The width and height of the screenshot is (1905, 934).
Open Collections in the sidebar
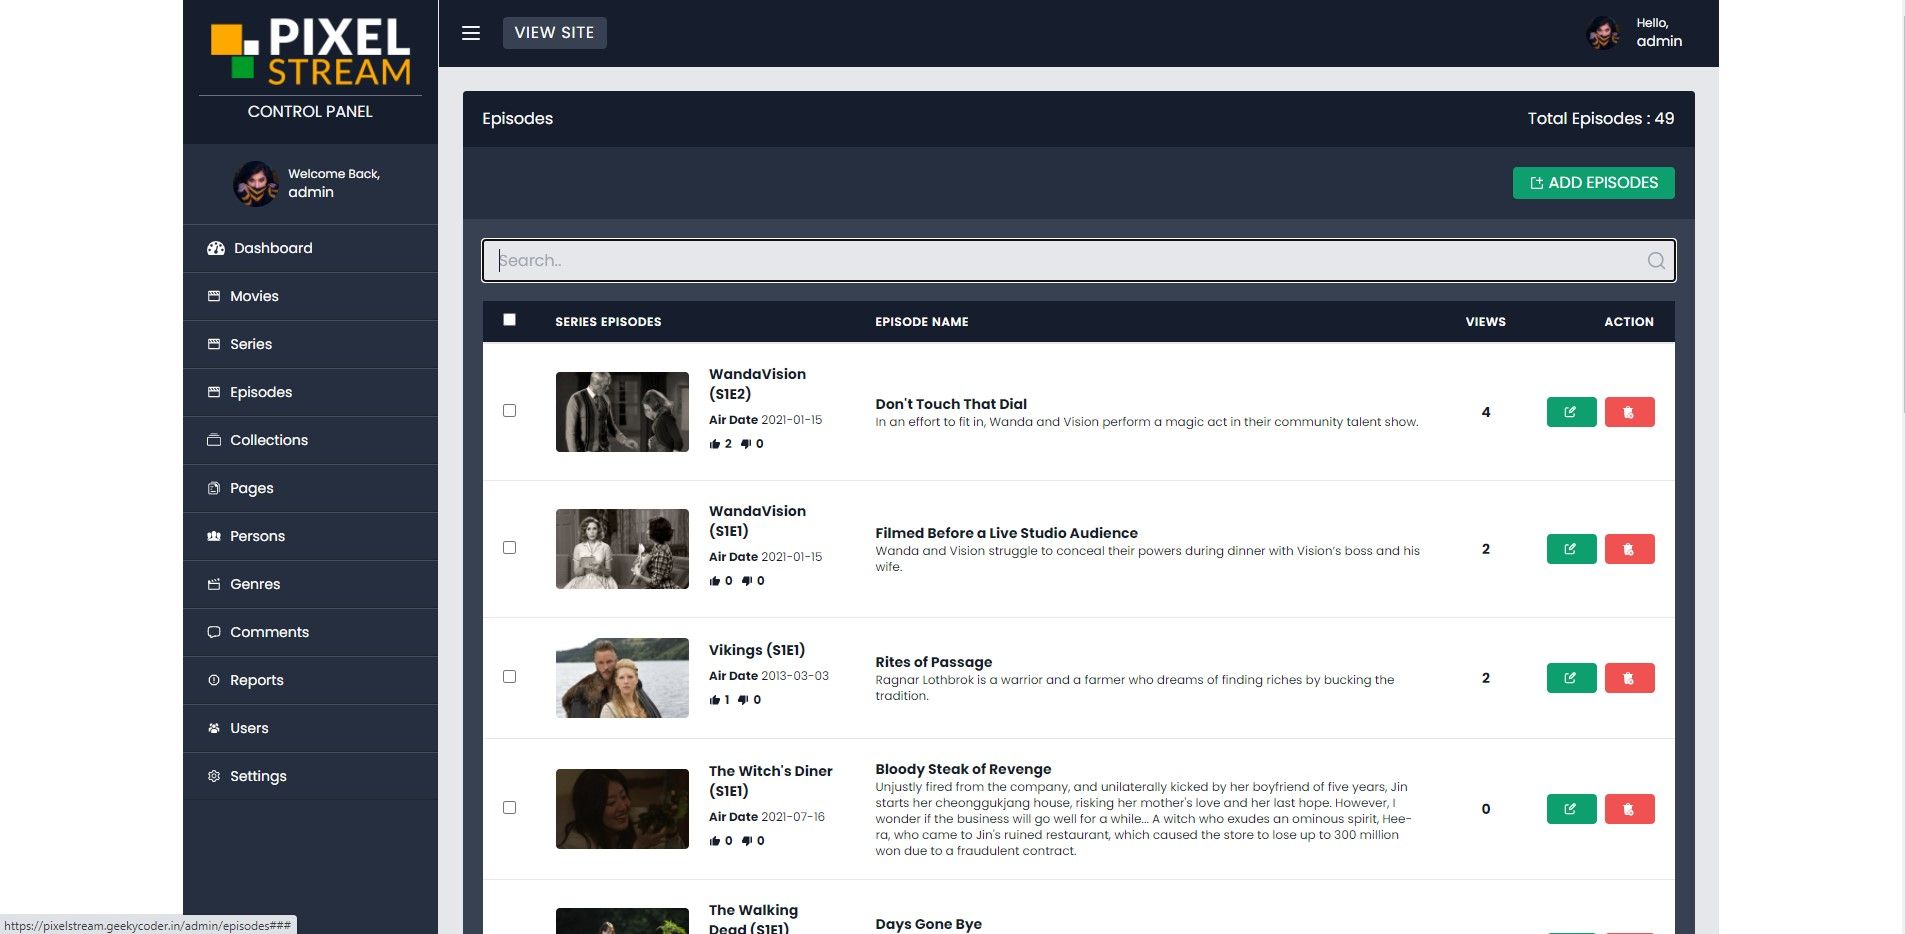tap(310, 440)
